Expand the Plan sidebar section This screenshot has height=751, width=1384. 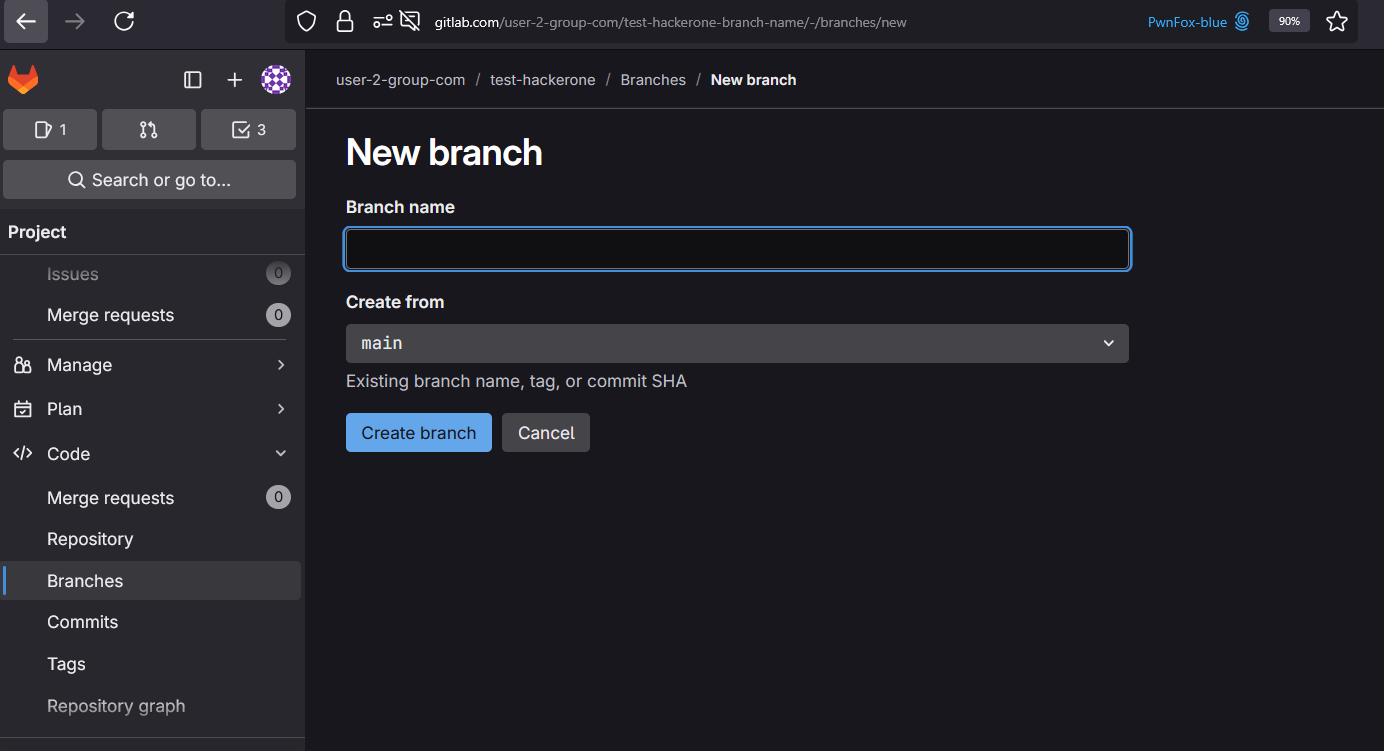click(x=150, y=409)
